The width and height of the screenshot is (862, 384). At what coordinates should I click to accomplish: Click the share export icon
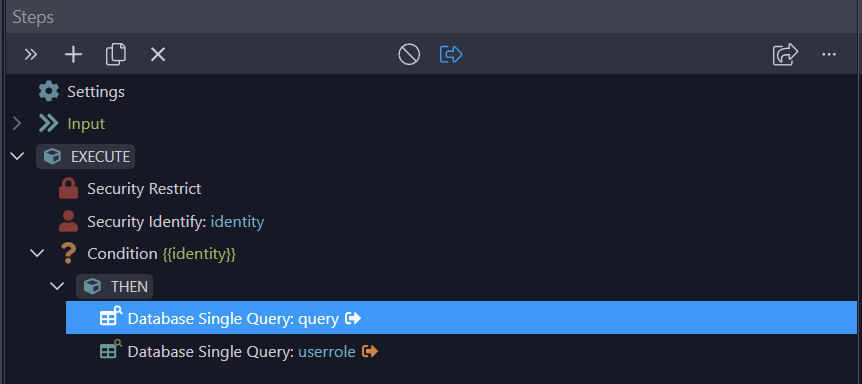pos(785,54)
